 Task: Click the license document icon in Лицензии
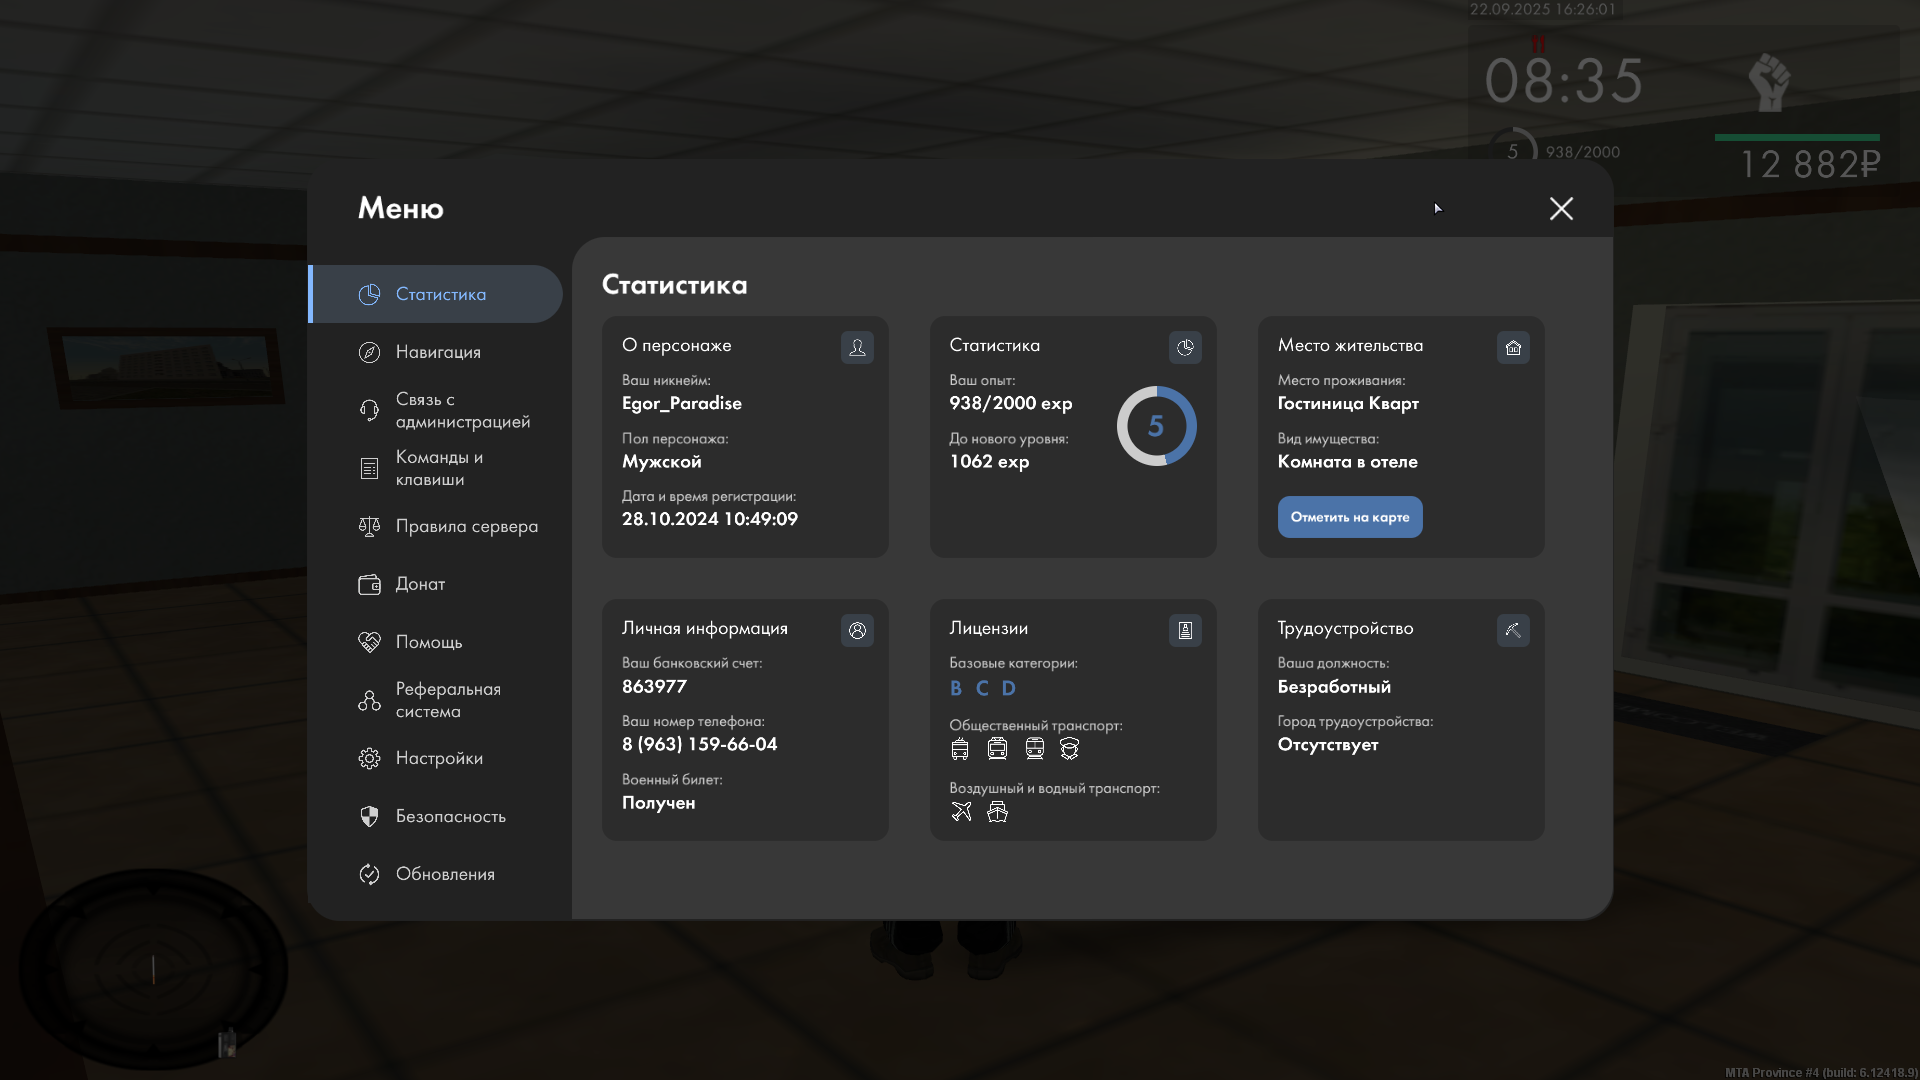click(x=1185, y=630)
